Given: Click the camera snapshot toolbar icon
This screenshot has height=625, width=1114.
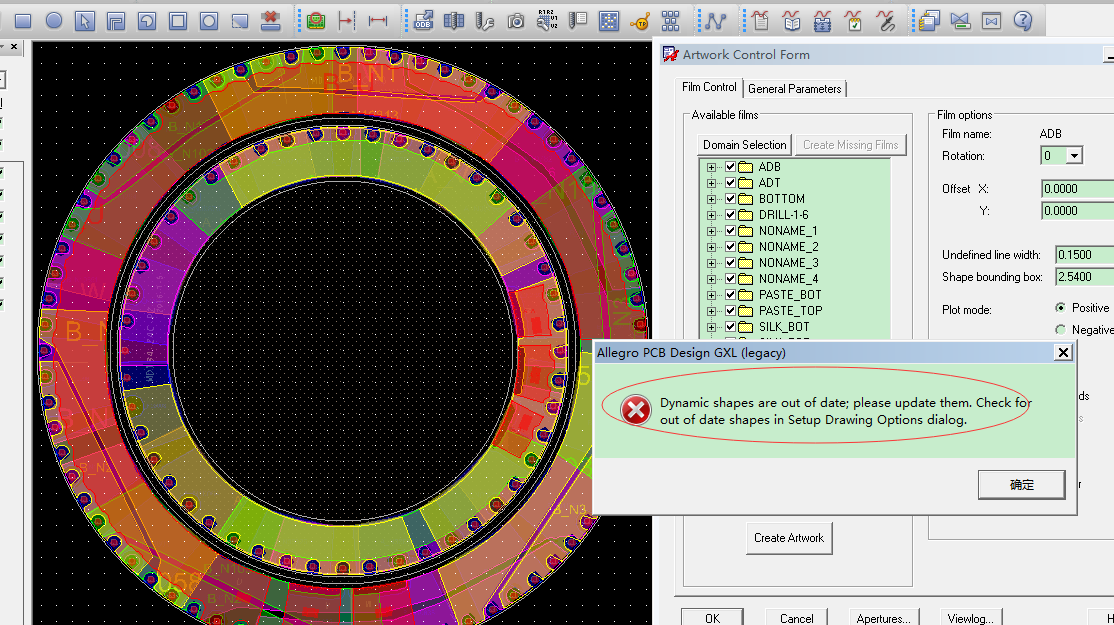Looking at the screenshot, I should (x=515, y=20).
